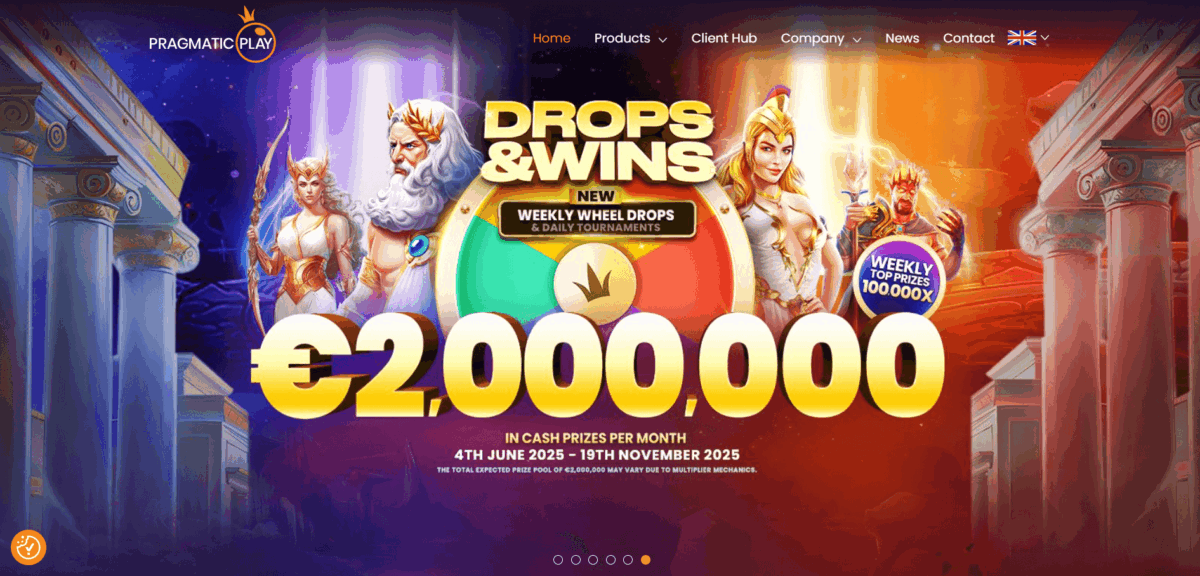Click the Pragmatic Play logo
1200x576 pixels.
(x=211, y=35)
